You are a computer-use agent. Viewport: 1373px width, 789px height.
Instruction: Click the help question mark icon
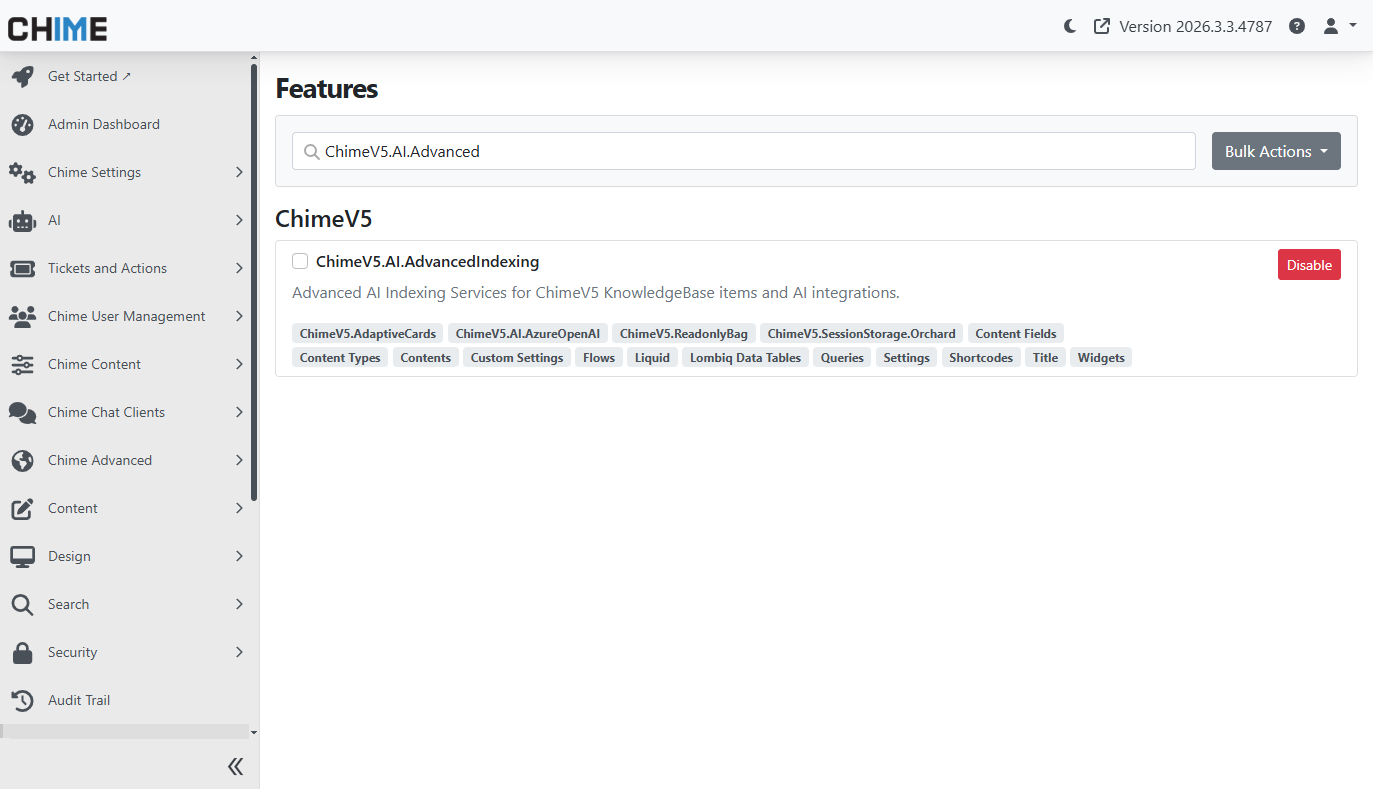click(1297, 27)
